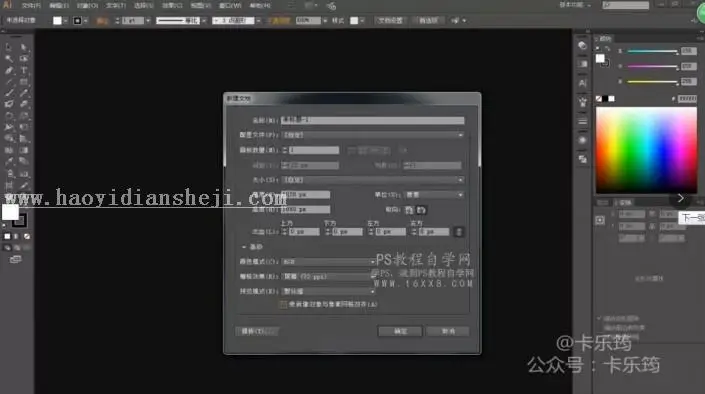Screen dimensions: 705x394
Task: Select the Pencil tool
Action: (x=24, y=93)
